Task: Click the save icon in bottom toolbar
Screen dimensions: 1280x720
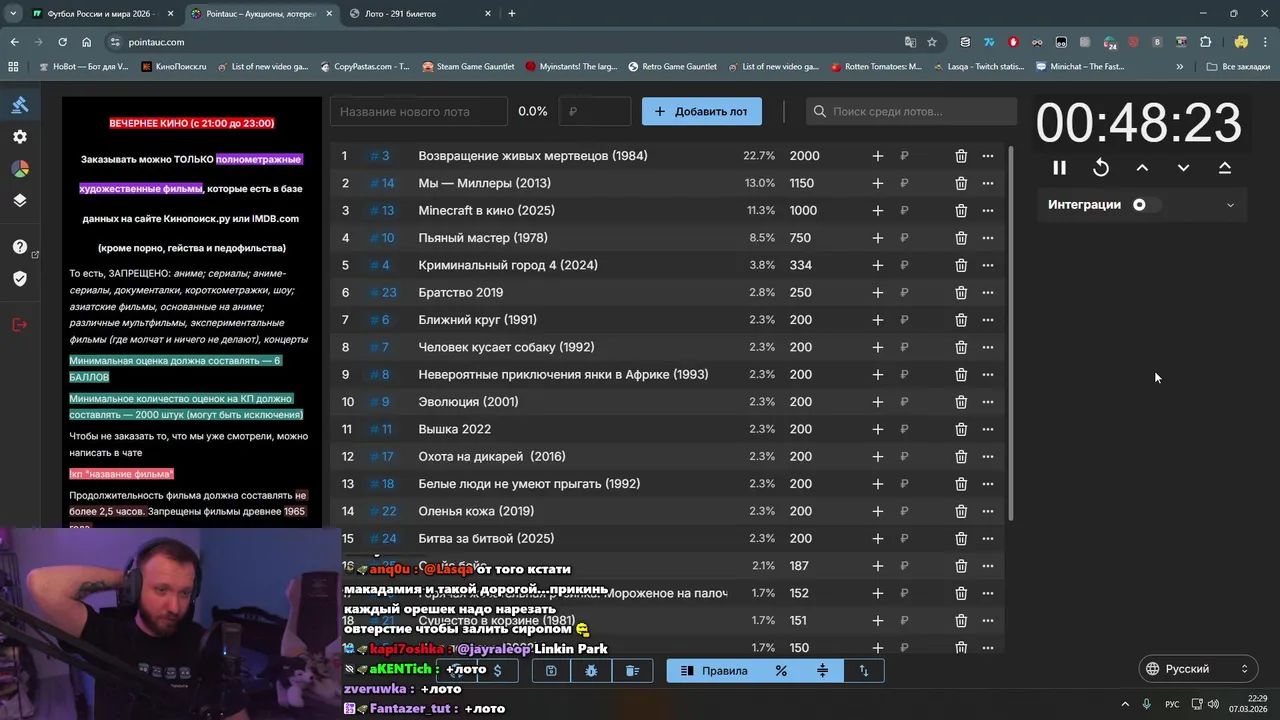Action: 551,671
